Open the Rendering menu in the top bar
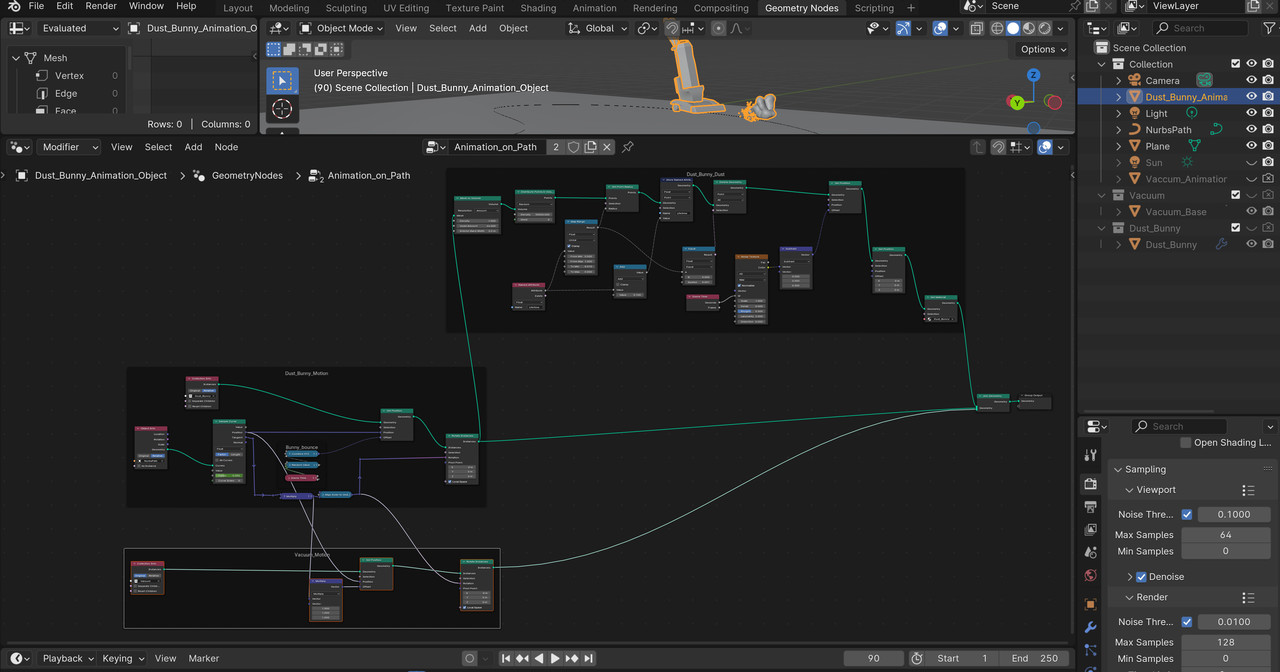Viewport: 1280px width, 672px height. coord(655,8)
